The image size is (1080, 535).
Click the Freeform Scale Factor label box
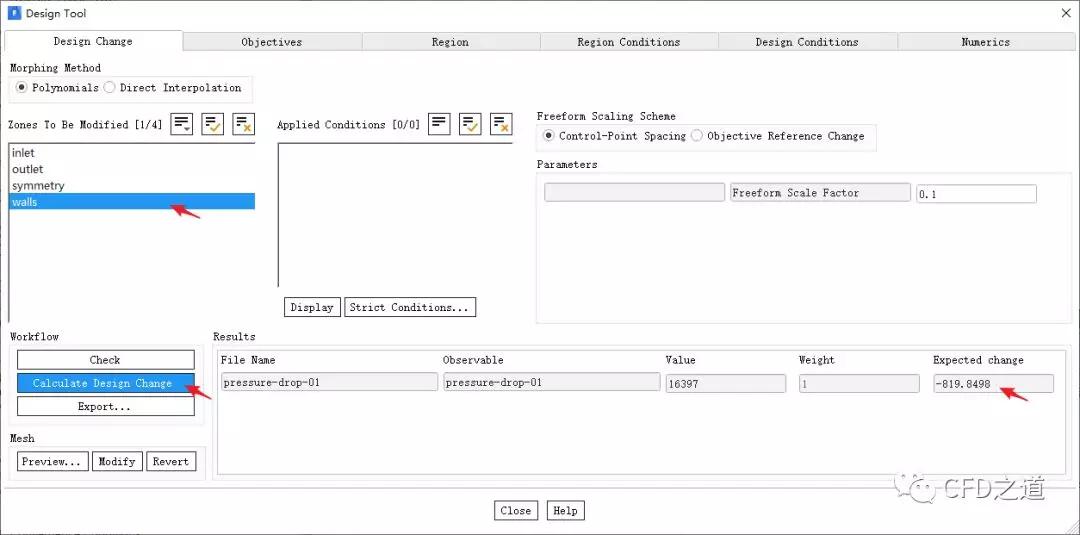tap(820, 193)
